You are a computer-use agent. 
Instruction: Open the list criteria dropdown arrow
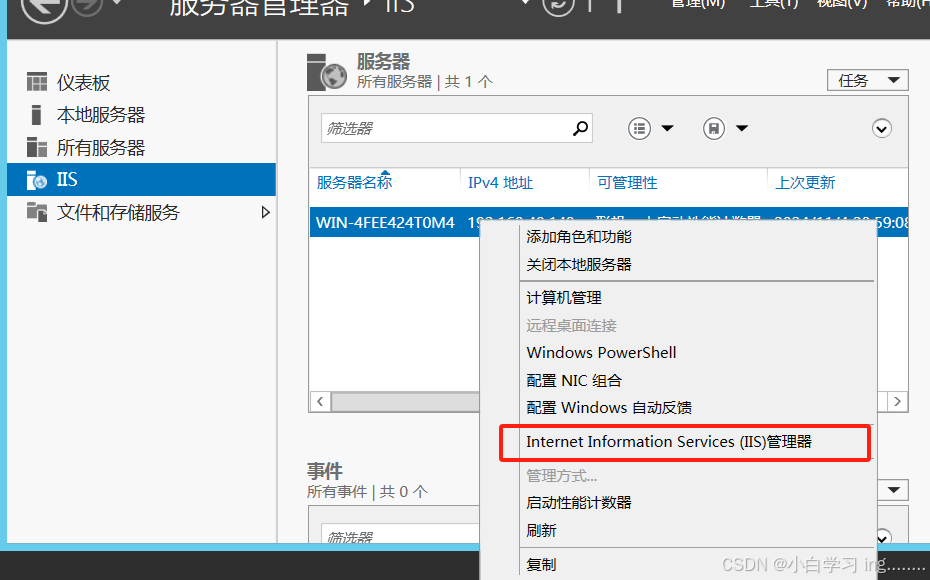pyautogui.click(x=667, y=128)
